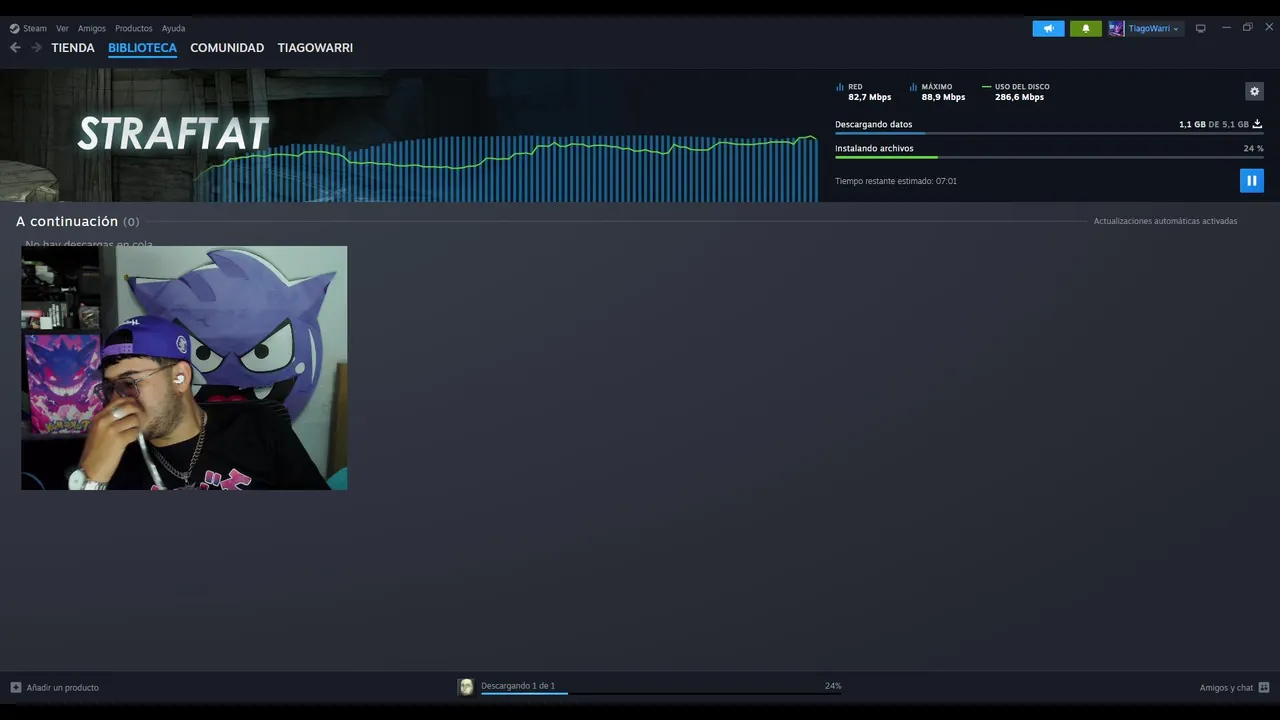Pause the STRAFTAT download
Image resolution: width=1280 pixels, height=720 pixels.
[x=1251, y=180]
